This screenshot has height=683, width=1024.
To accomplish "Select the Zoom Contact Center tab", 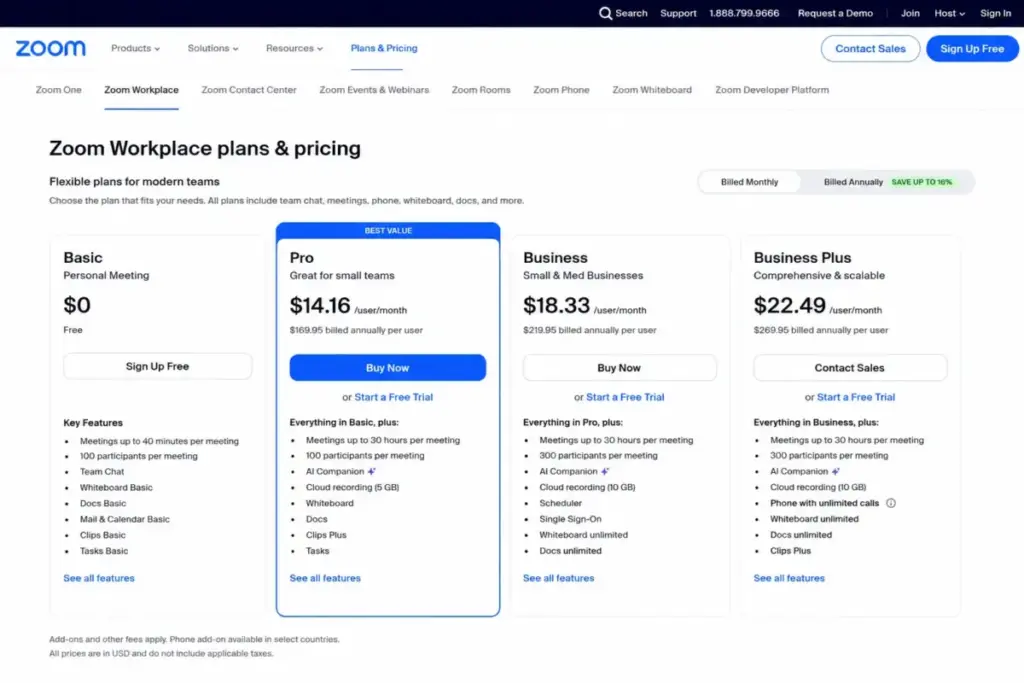I will (x=249, y=90).
